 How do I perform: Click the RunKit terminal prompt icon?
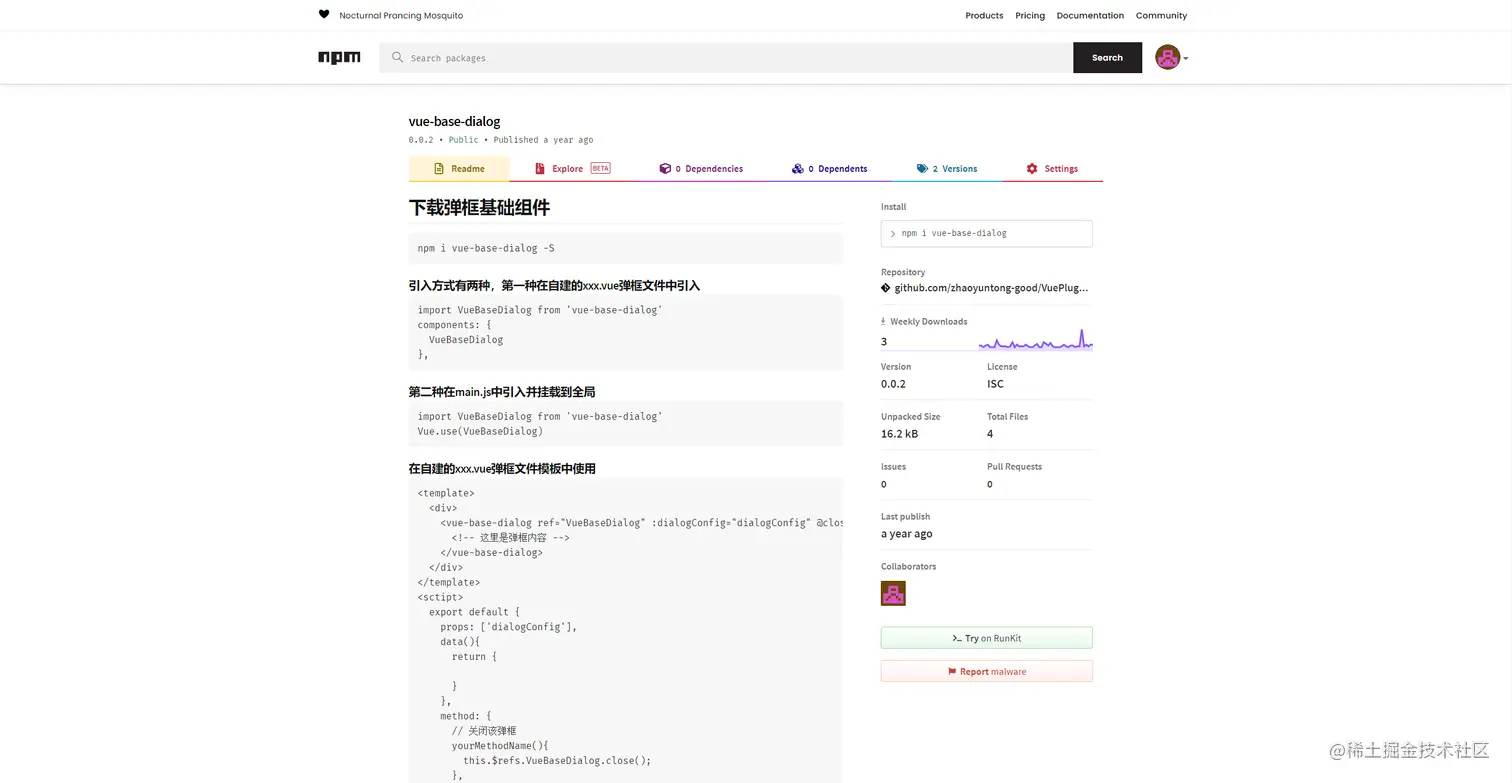(x=957, y=638)
